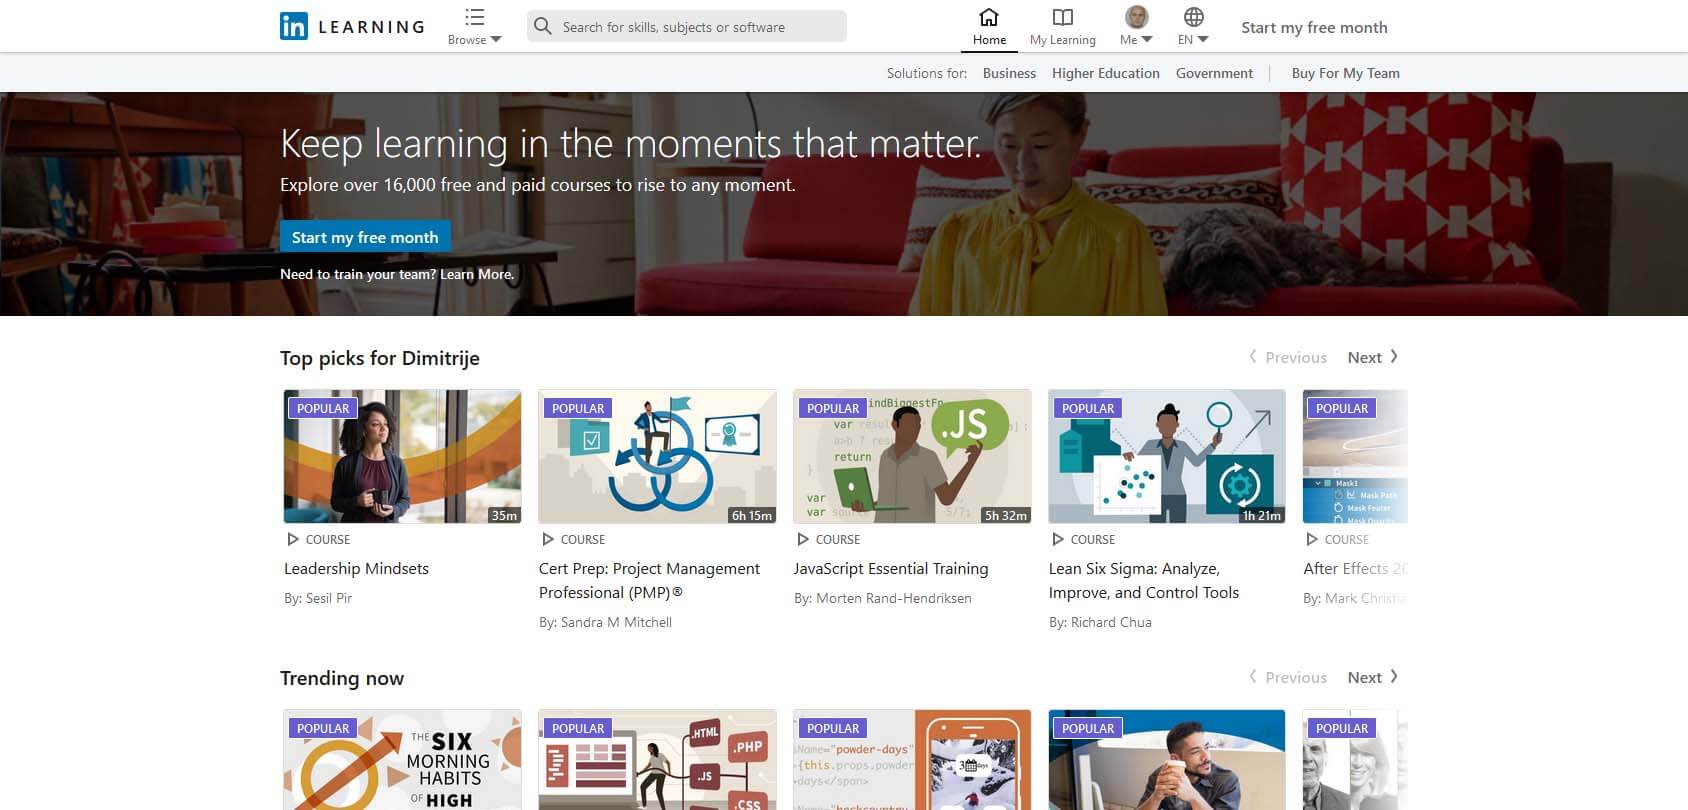Open Government solutions link
1688x810 pixels.
tap(1214, 73)
